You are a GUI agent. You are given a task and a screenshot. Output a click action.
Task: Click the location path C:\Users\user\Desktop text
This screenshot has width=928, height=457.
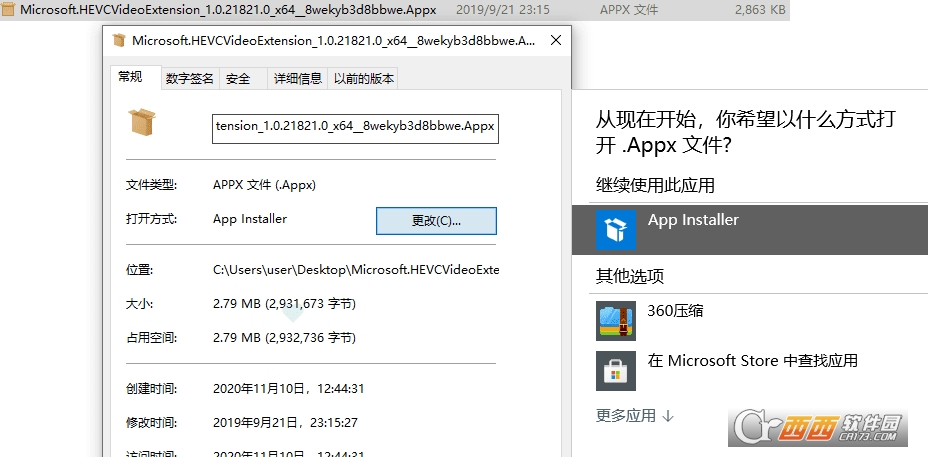[356, 270]
